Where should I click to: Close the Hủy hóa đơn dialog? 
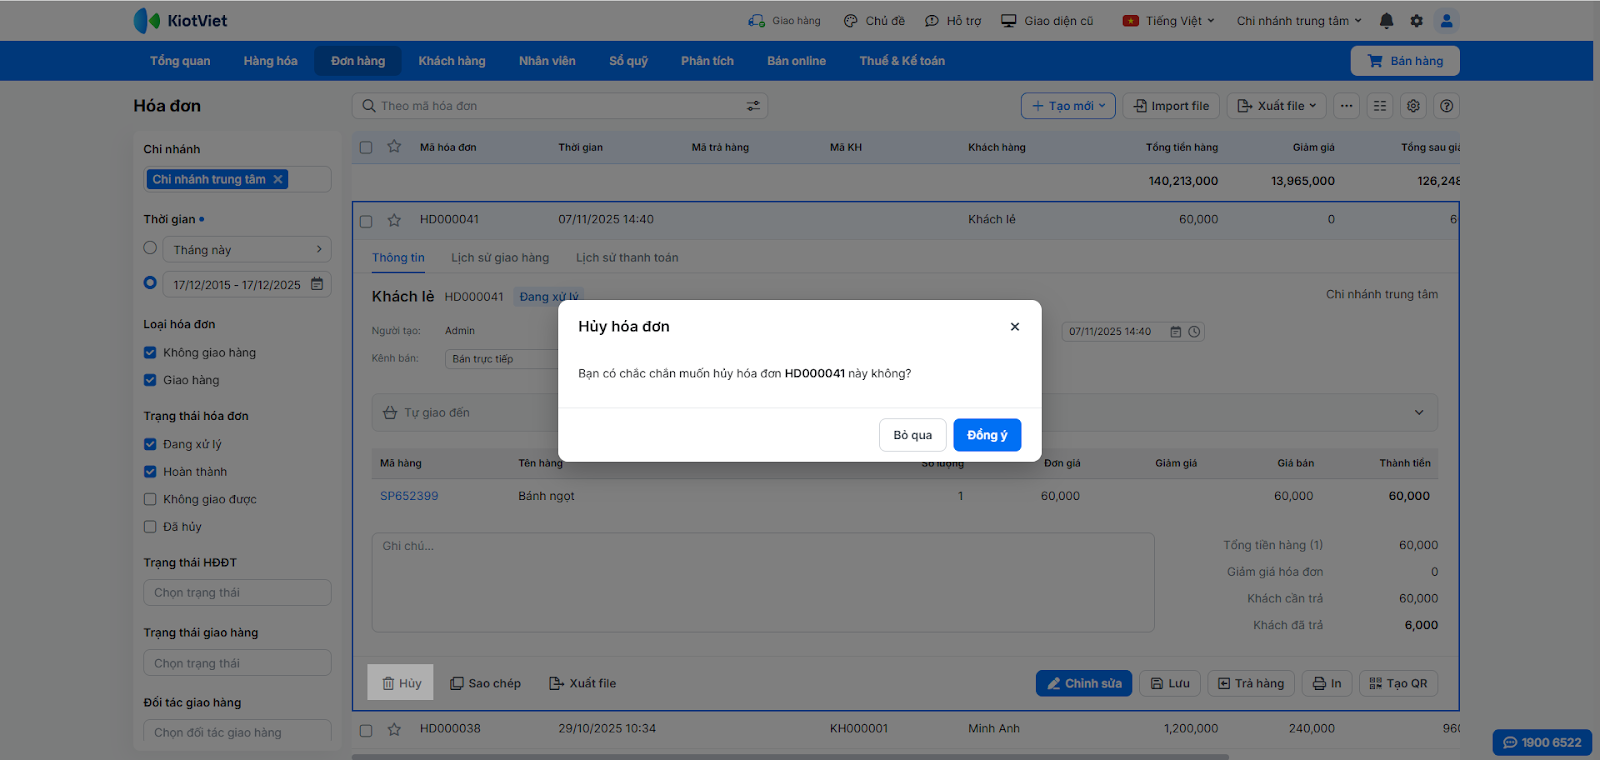pyautogui.click(x=1015, y=327)
